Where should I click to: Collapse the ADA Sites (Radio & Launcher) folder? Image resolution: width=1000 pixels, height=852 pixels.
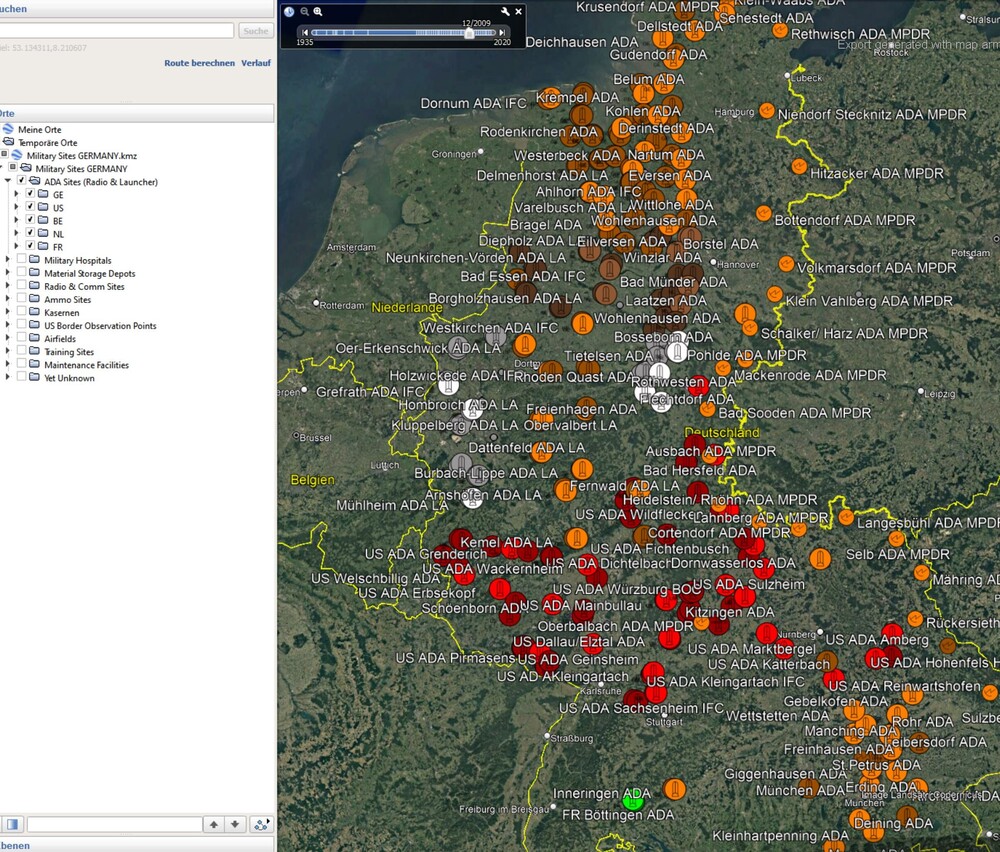[x=8, y=182]
